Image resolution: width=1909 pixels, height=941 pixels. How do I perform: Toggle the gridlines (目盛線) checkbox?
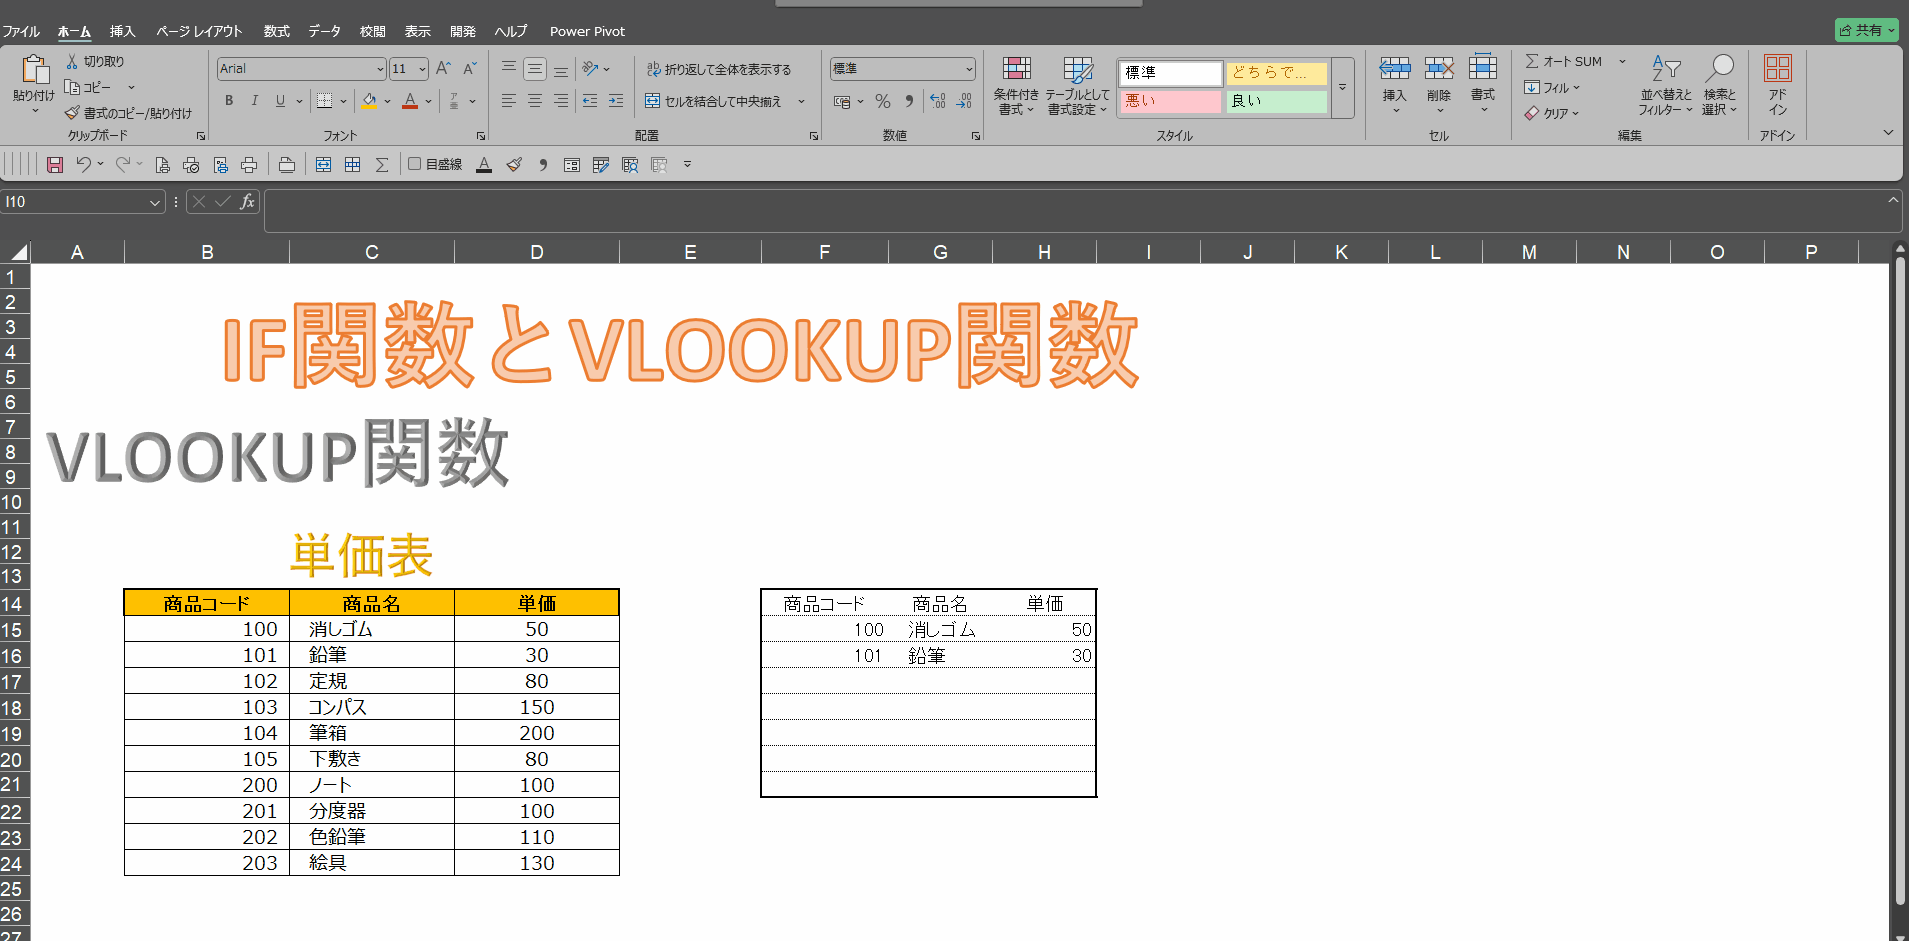click(415, 164)
